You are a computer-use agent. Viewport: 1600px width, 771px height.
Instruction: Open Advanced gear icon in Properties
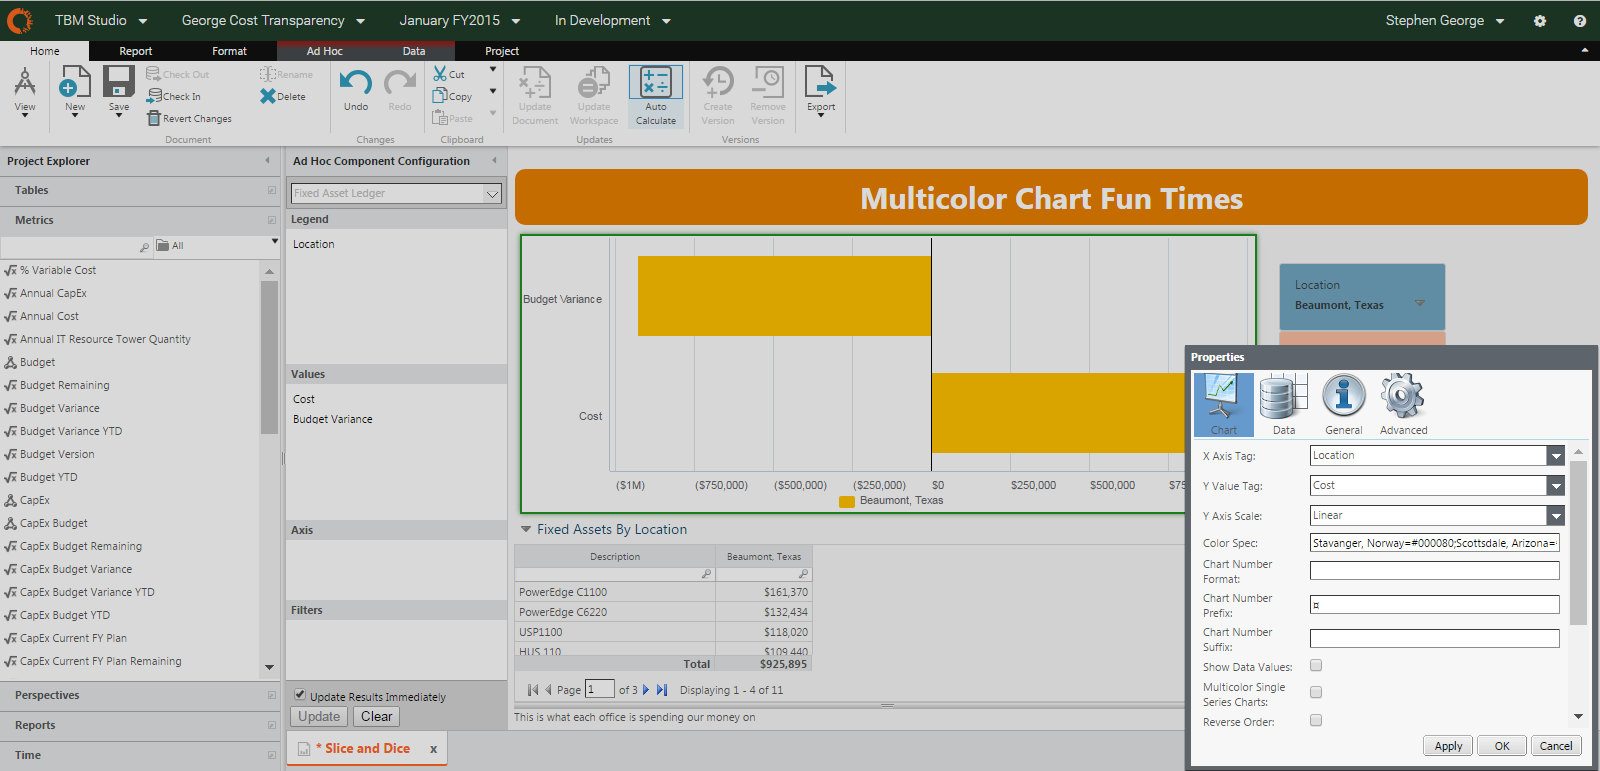[x=1404, y=404]
